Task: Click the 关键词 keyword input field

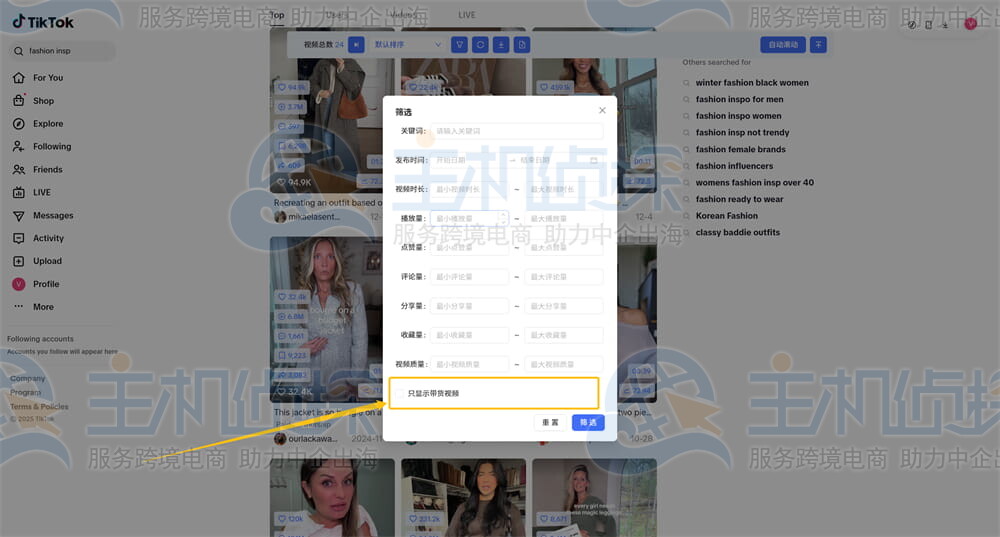Action: click(x=516, y=131)
